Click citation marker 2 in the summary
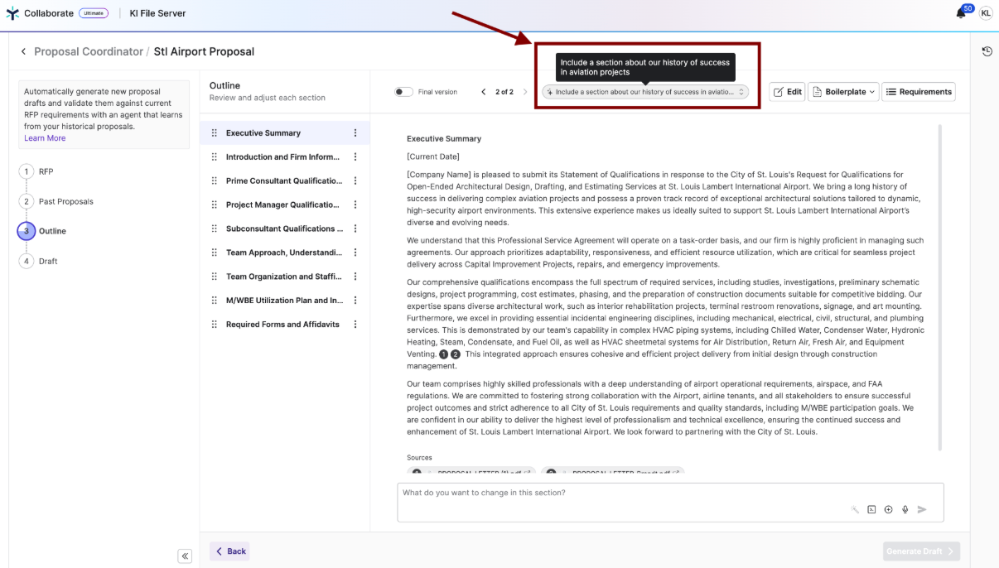 456,354
